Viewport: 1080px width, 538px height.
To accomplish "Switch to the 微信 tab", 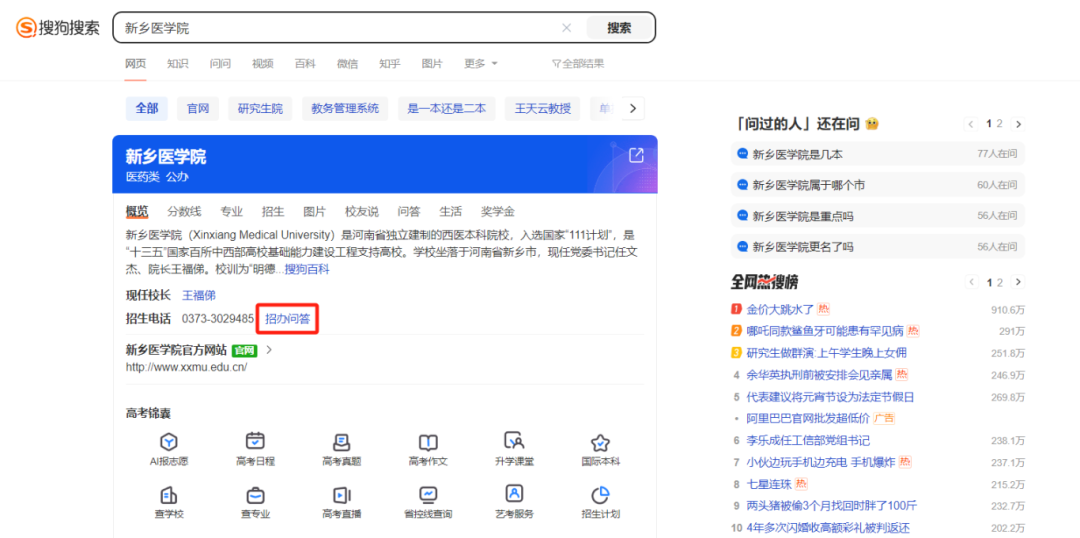I will tap(347, 63).
